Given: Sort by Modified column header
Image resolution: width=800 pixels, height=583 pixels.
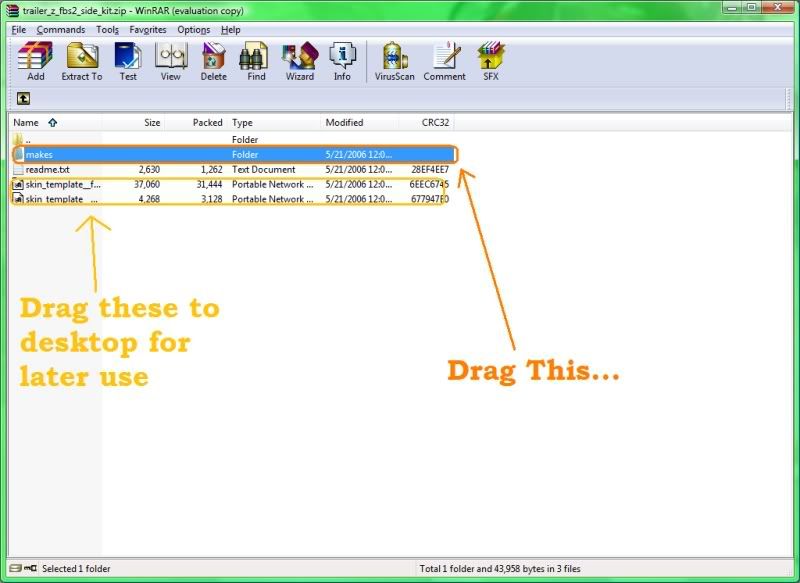Looking at the screenshot, I should tap(344, 123).
